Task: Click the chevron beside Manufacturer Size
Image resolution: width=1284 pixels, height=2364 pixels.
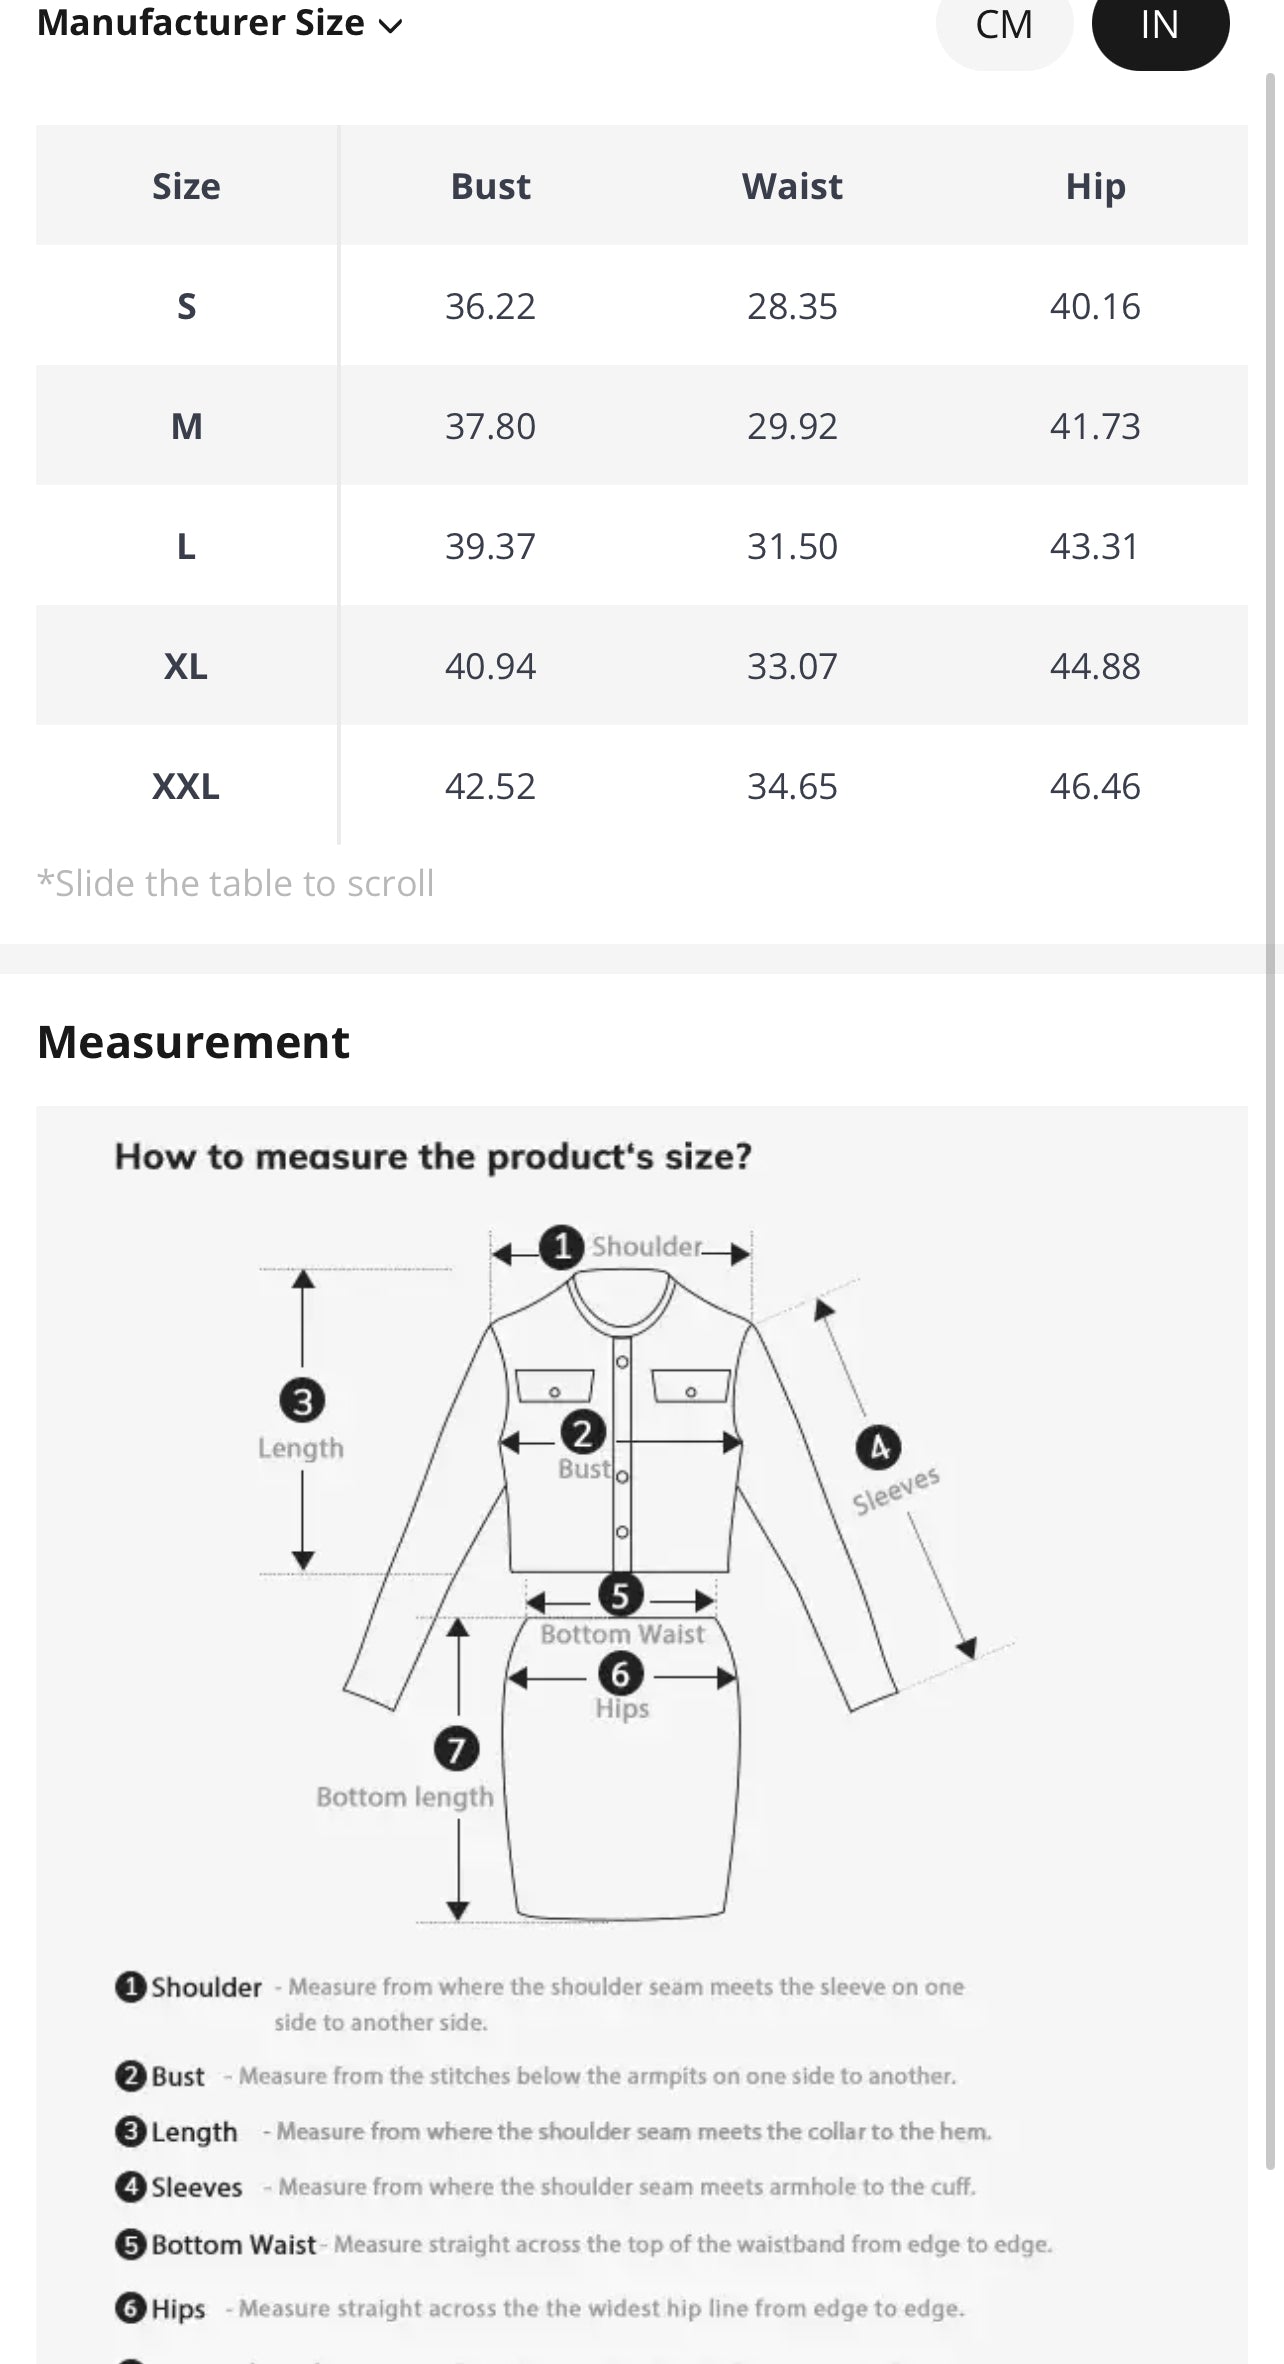Action: coord(391,26)
